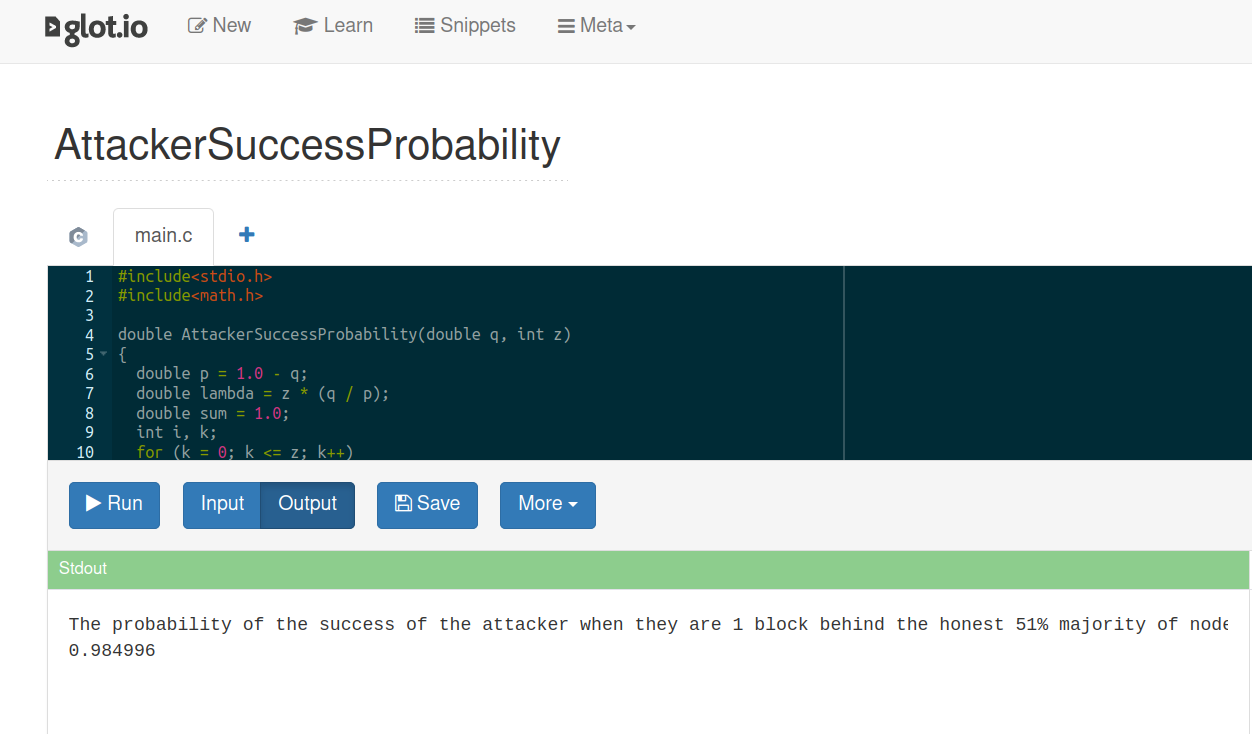
Task: Click the snippet title AttackerSuccessProbability
Action: [307, 145]
